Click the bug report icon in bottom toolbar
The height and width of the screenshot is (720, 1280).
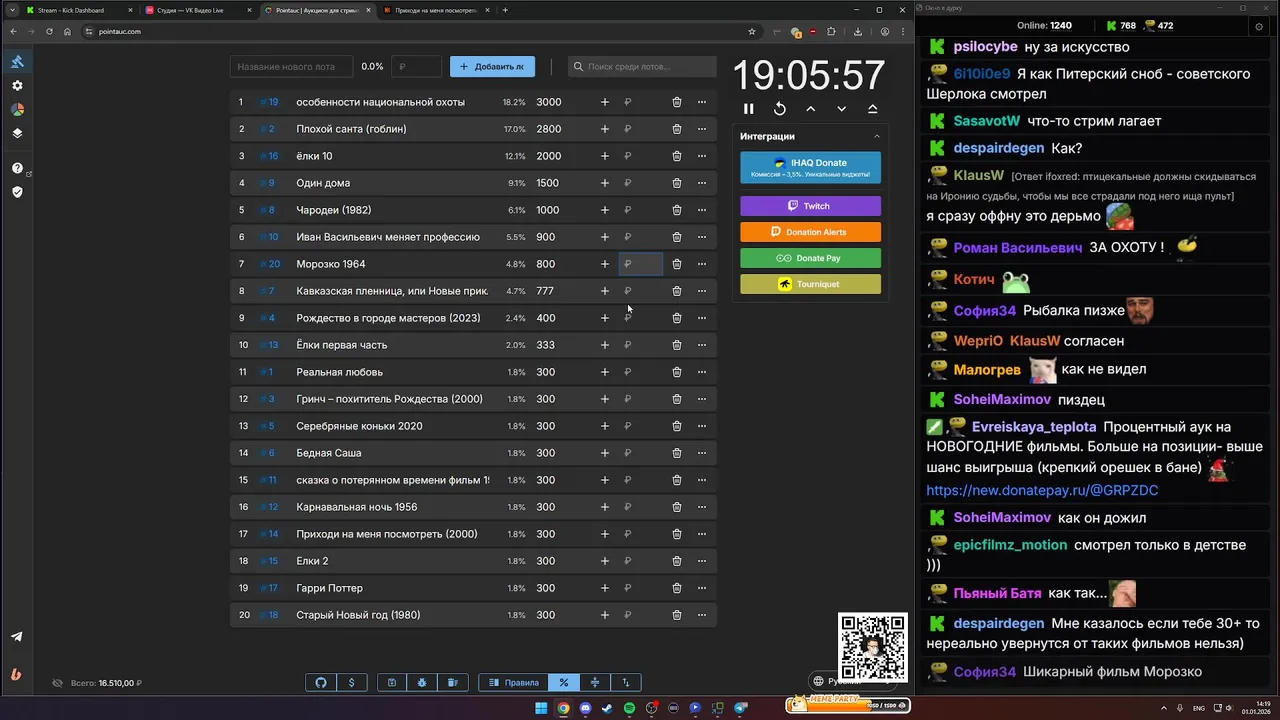(x=422, y=683)
